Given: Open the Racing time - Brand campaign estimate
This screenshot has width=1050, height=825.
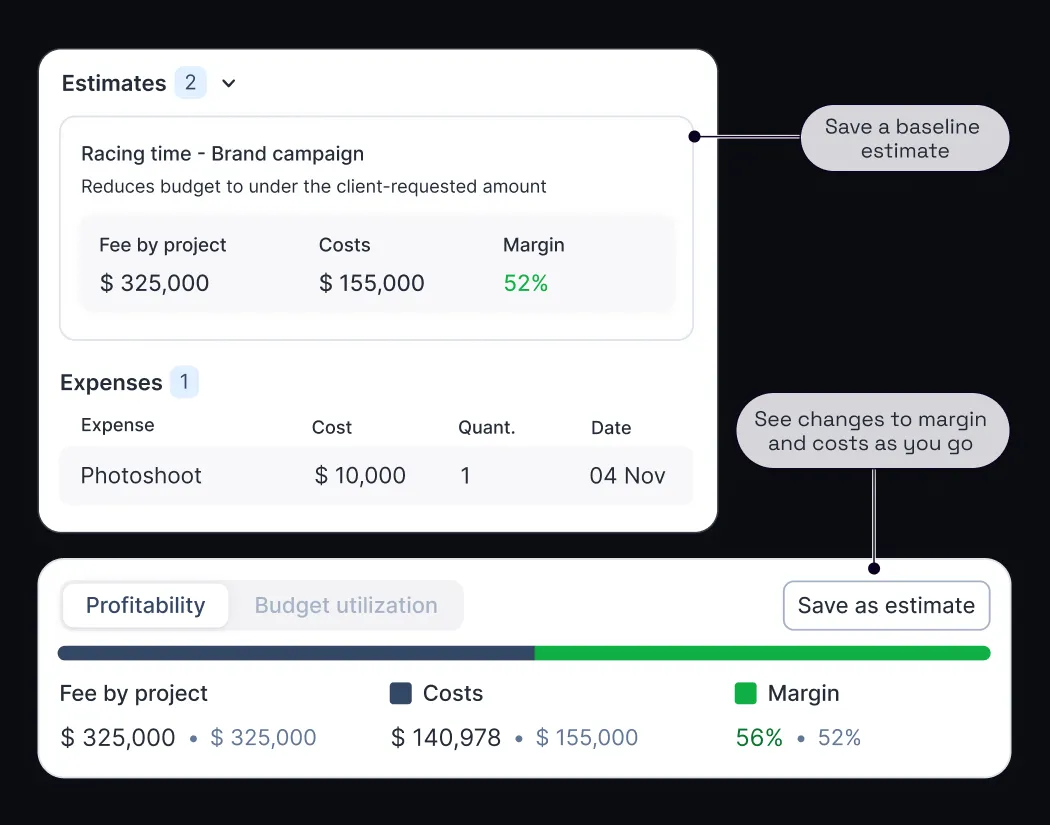Looking at the screenshot, I should (x=376, y=225).
